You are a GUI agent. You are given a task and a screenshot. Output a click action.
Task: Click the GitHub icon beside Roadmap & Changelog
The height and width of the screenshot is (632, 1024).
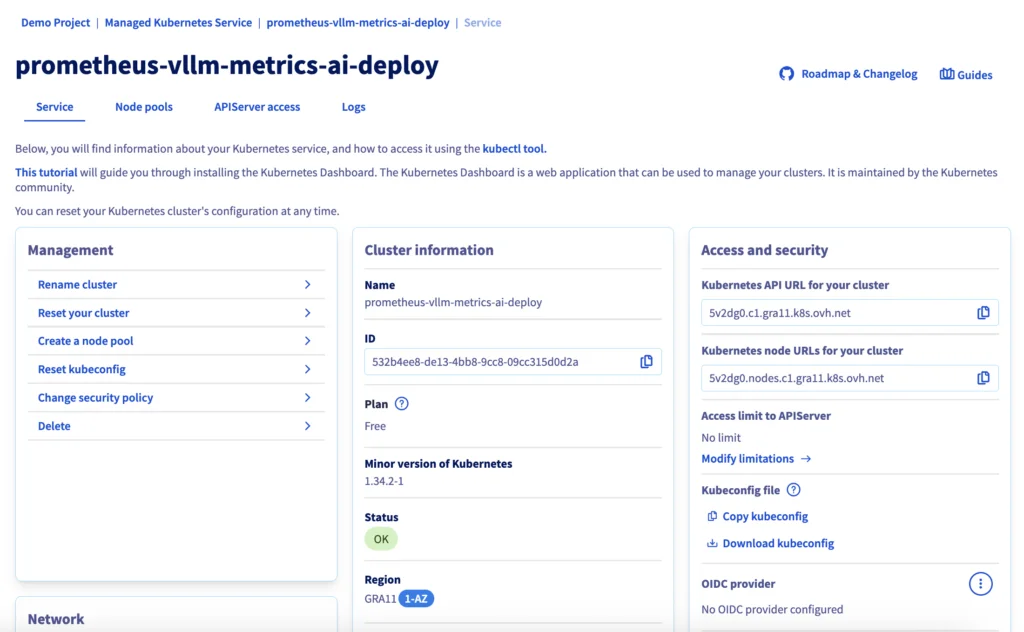tap(785, 73)
